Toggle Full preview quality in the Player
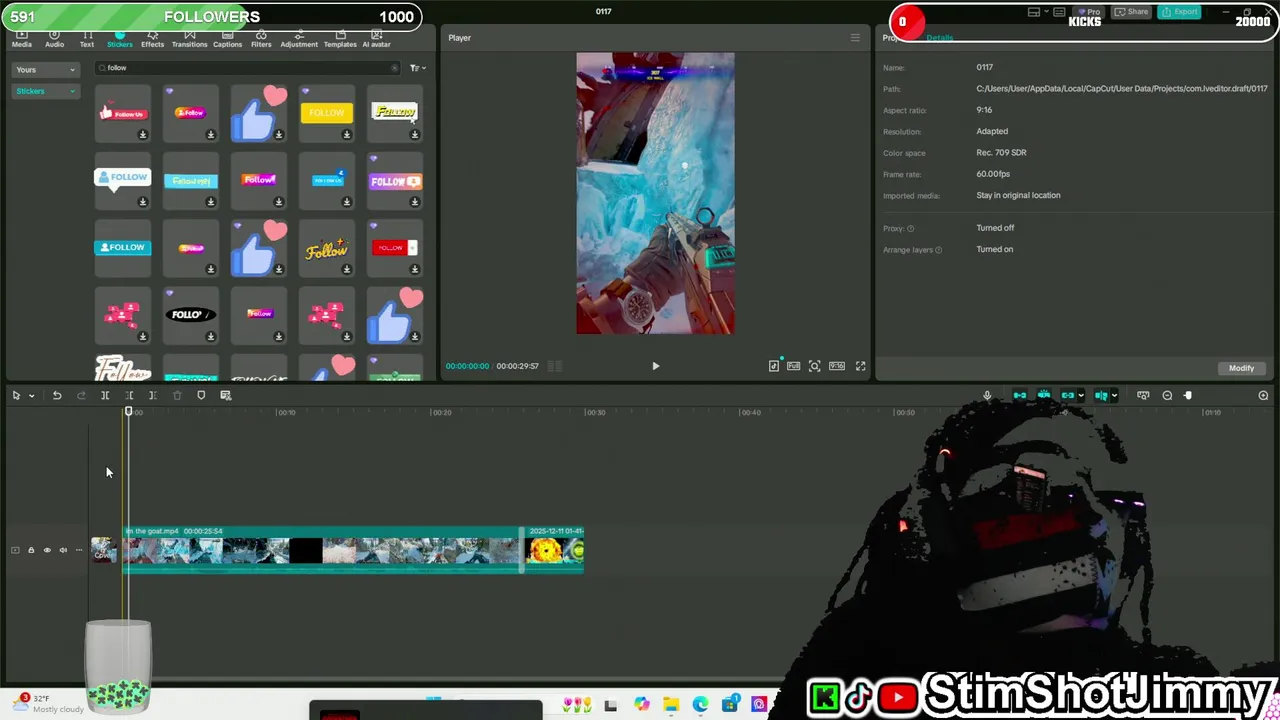The height and width of the screenshot is (720, 1280). tap(794, 366)
